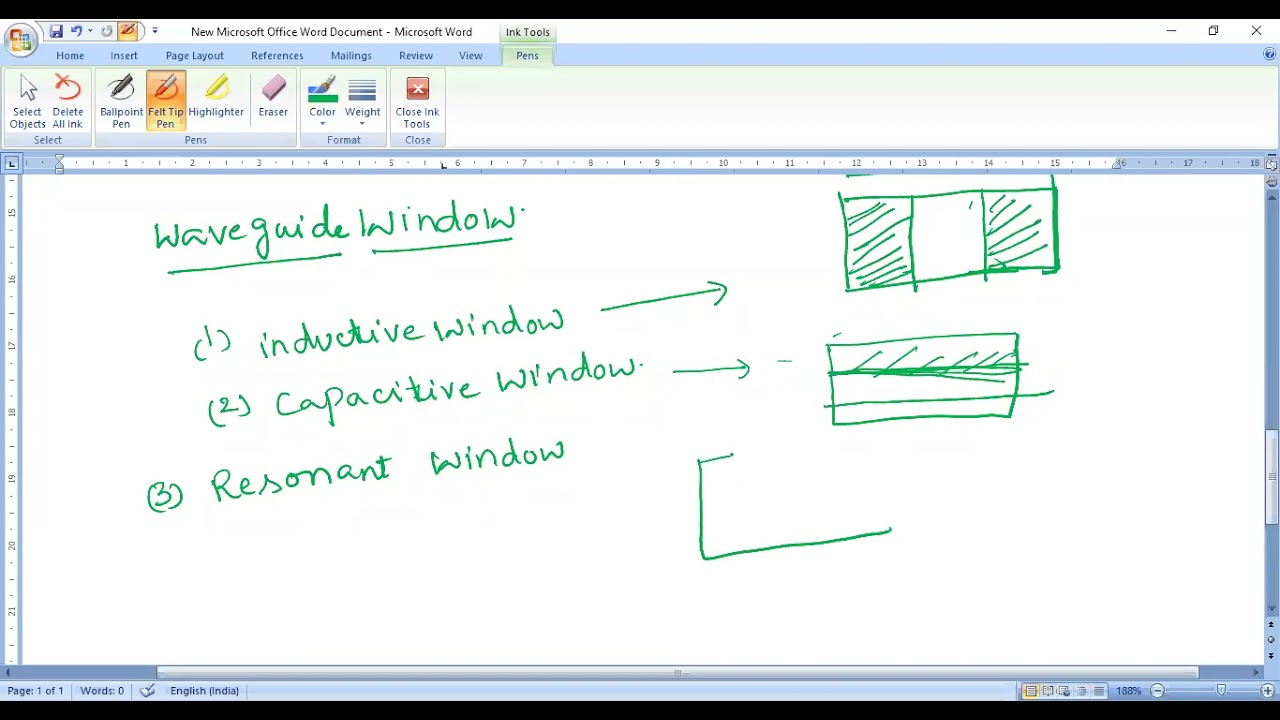Undo the last ink stroke

point(76,32)
